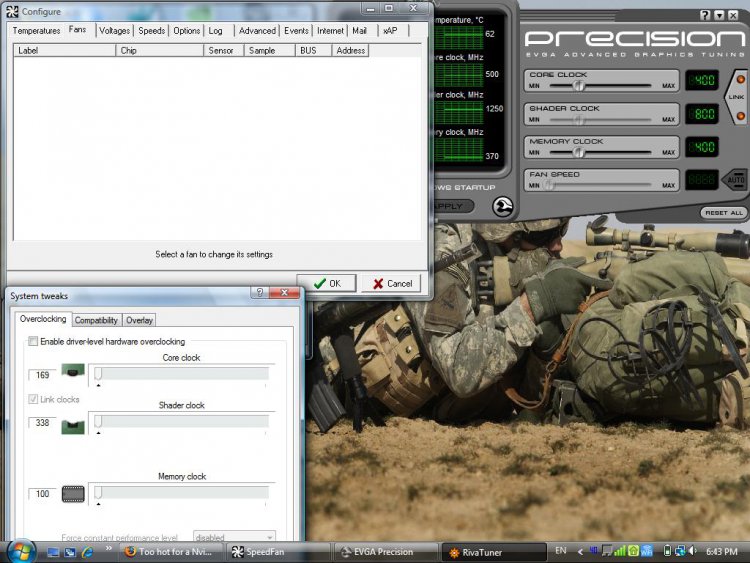750x563 pixels.
Task: Click the Memory clock value field 100
Action: click(x=42, y=494)
